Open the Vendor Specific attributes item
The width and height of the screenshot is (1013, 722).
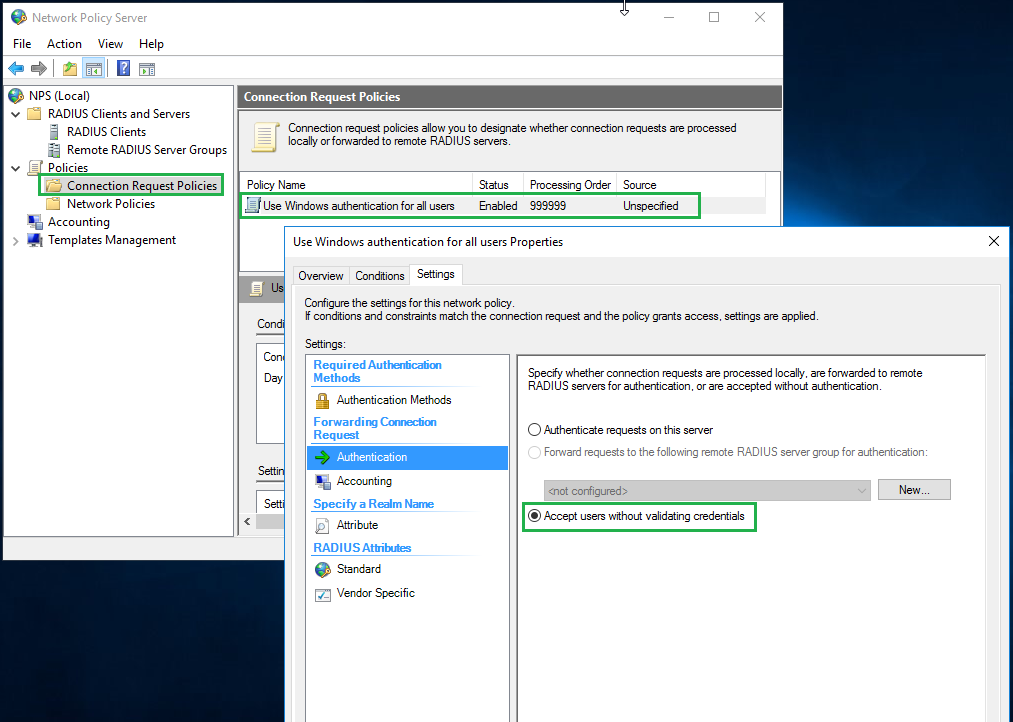click(x=375, y=593)
